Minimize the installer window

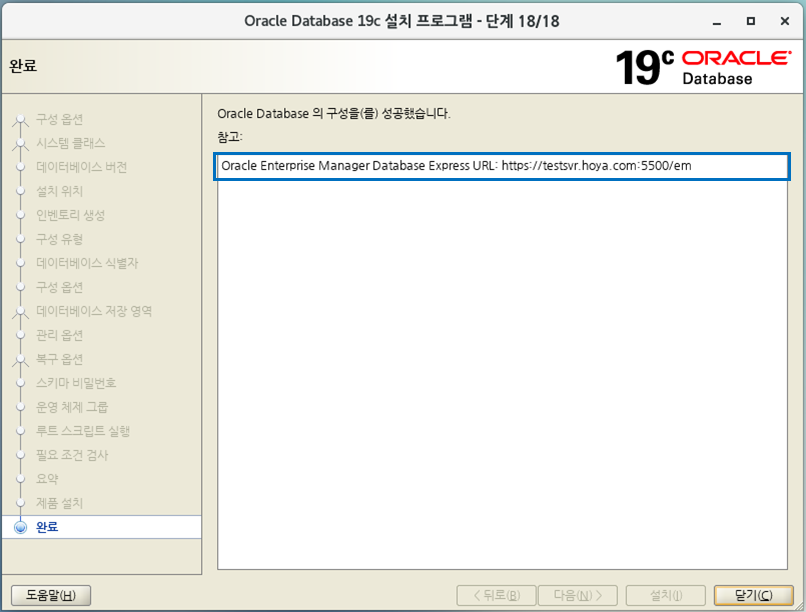717,21
